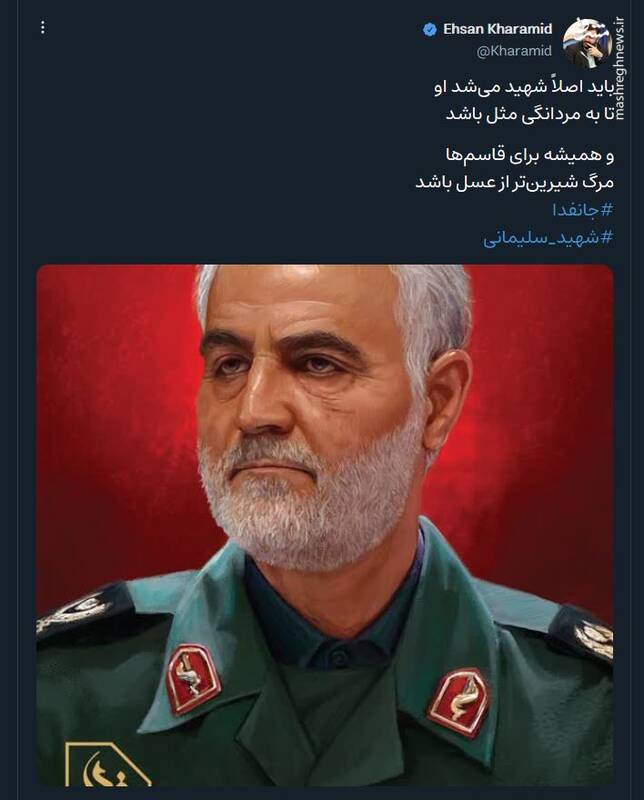644x800 pixels.
Task: Click the right red collar insignia
Action: 459,702
